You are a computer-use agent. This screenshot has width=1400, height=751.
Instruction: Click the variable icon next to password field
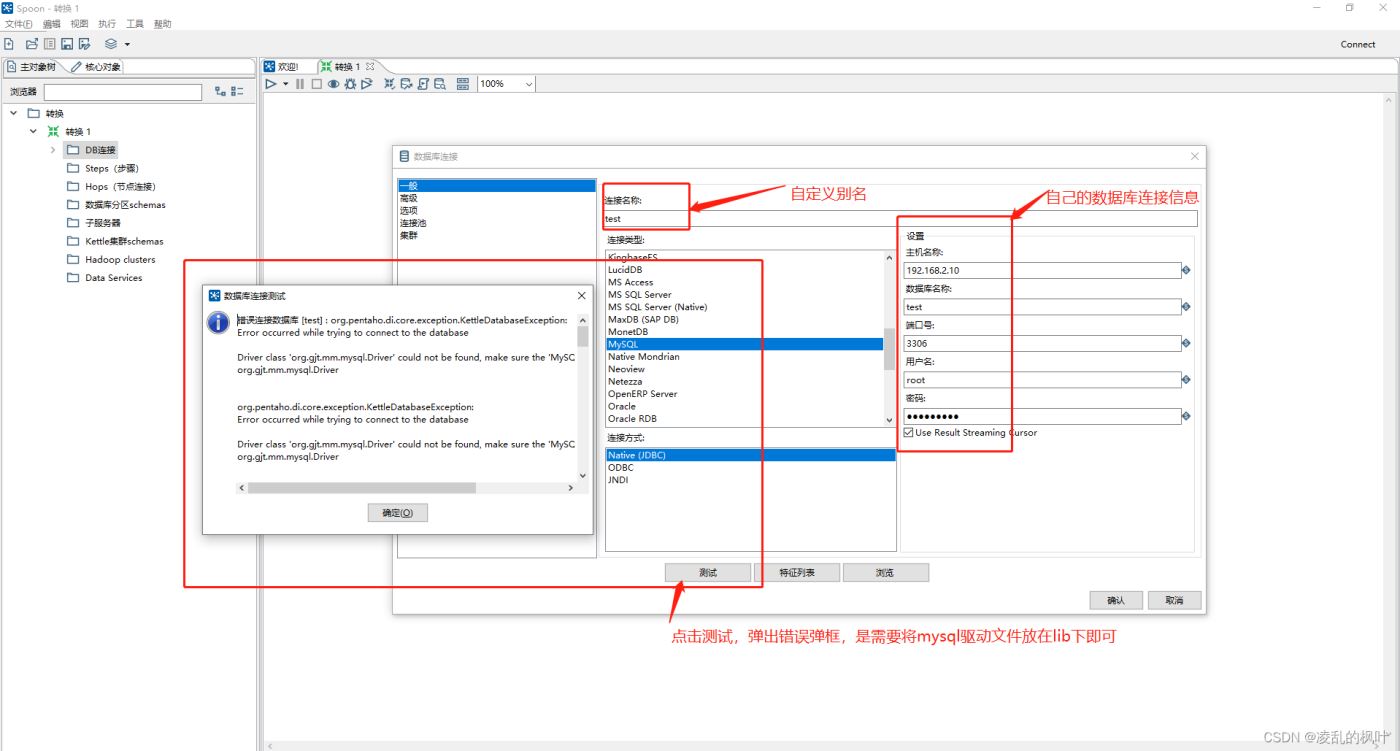click(1187, 416)
